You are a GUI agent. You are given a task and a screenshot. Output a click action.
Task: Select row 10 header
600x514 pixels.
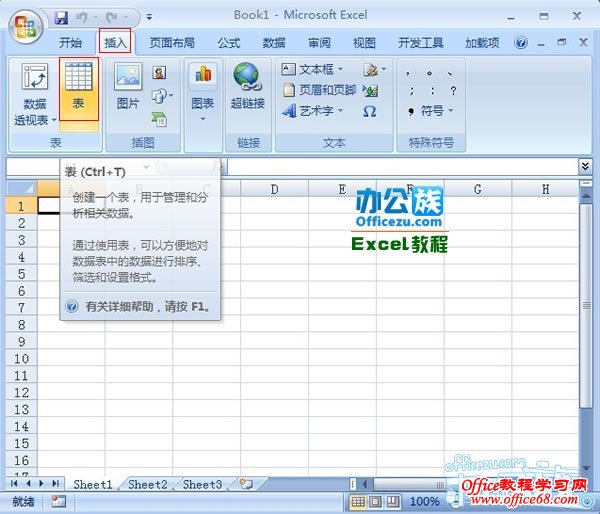click(21, 359)
